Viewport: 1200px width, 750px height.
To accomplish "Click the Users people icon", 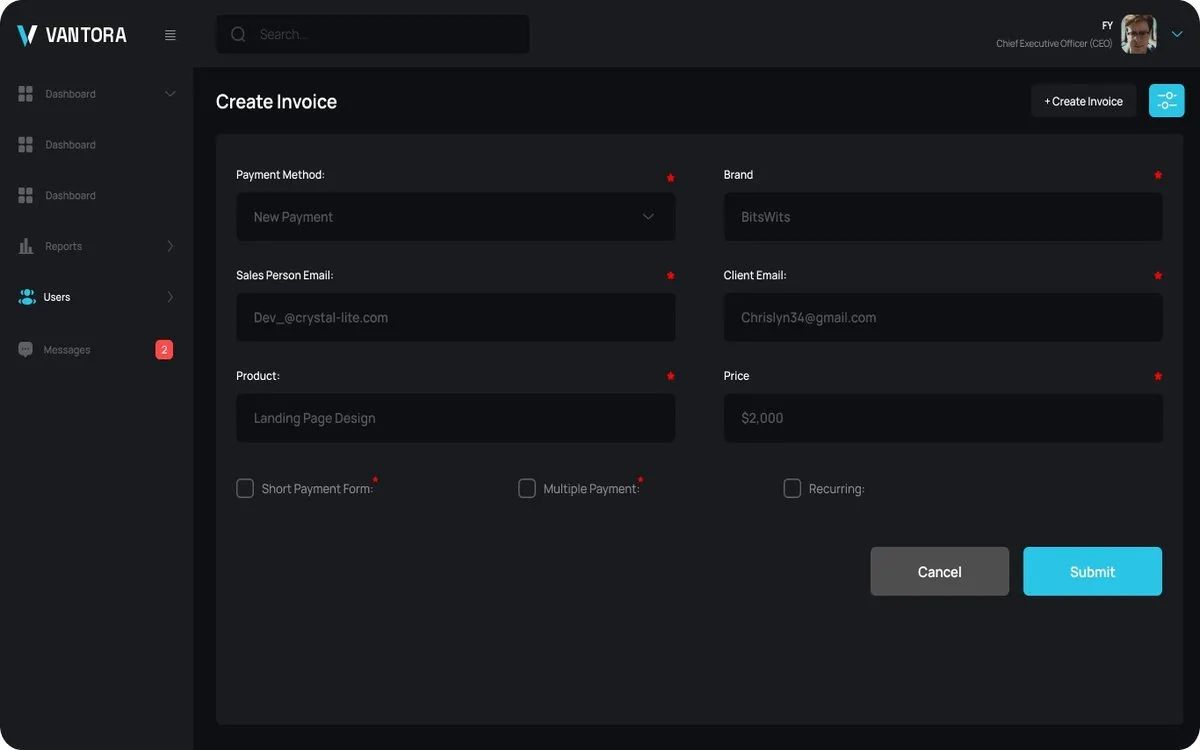I will tap(27, 297).
